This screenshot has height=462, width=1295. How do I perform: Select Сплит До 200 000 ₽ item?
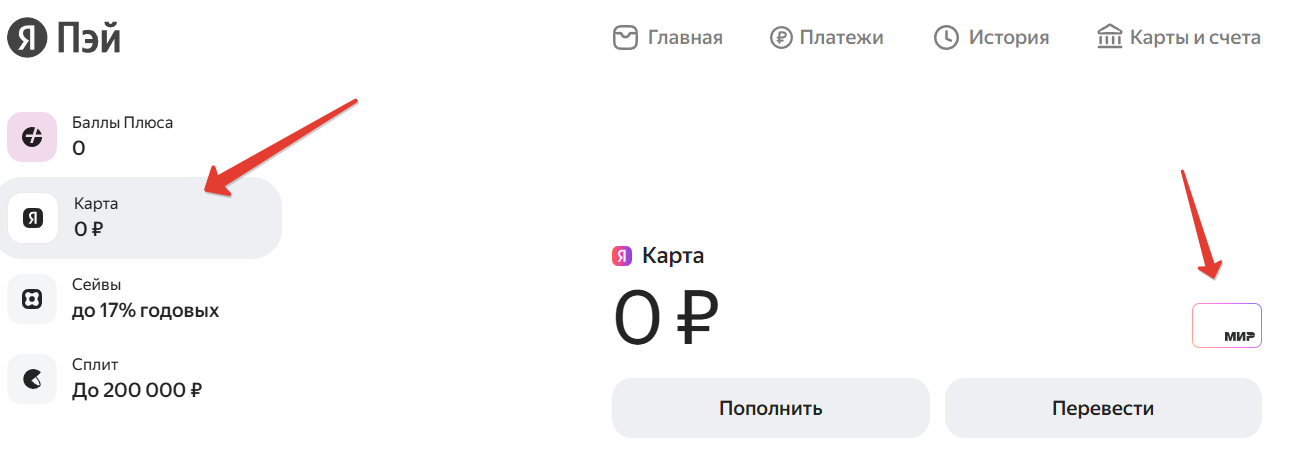[x=137, y=379]
